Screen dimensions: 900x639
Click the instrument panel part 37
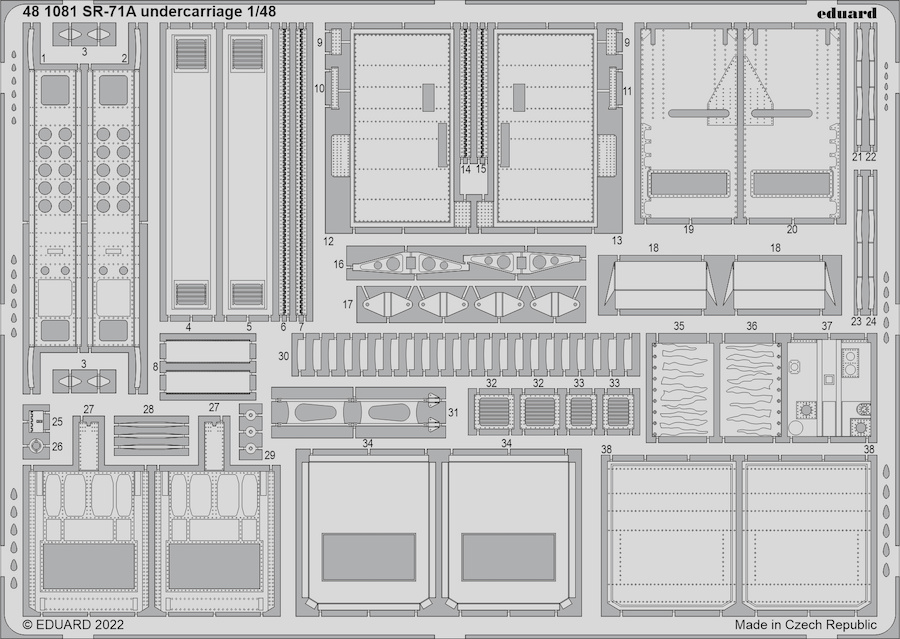pyautogui.click(x=829, y=388)
